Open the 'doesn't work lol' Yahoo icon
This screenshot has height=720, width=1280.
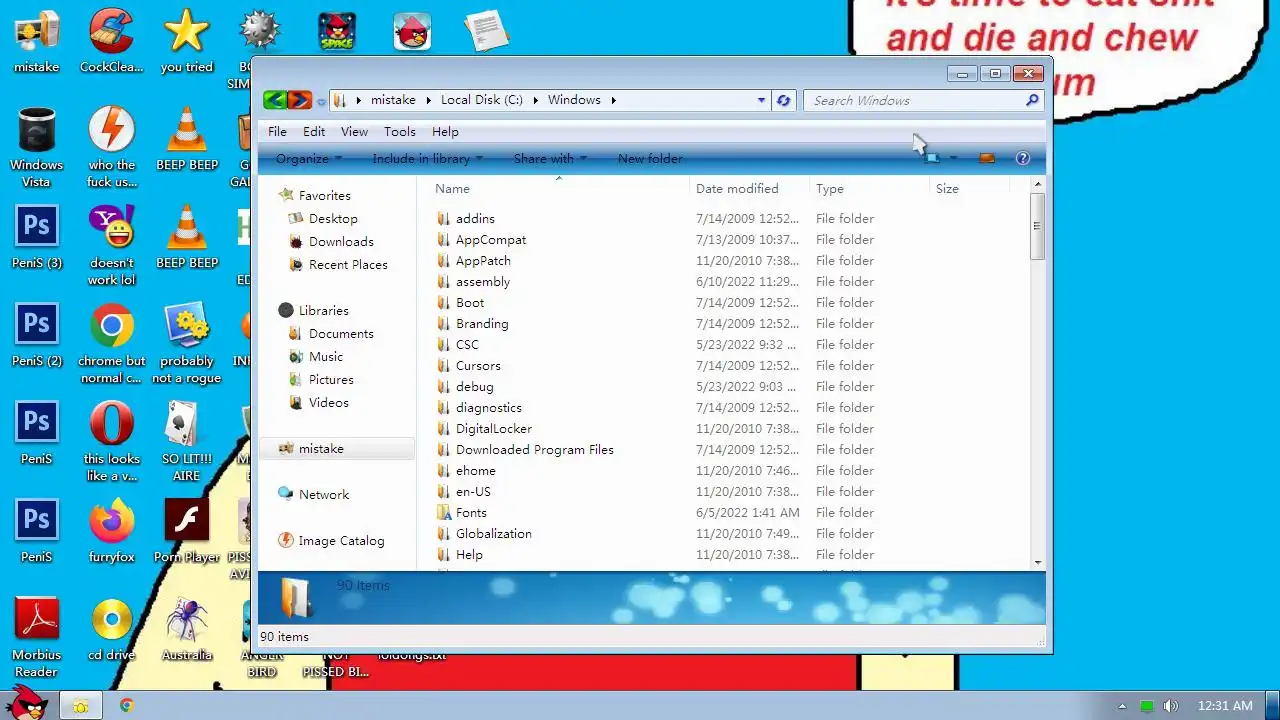pos(112,245)
